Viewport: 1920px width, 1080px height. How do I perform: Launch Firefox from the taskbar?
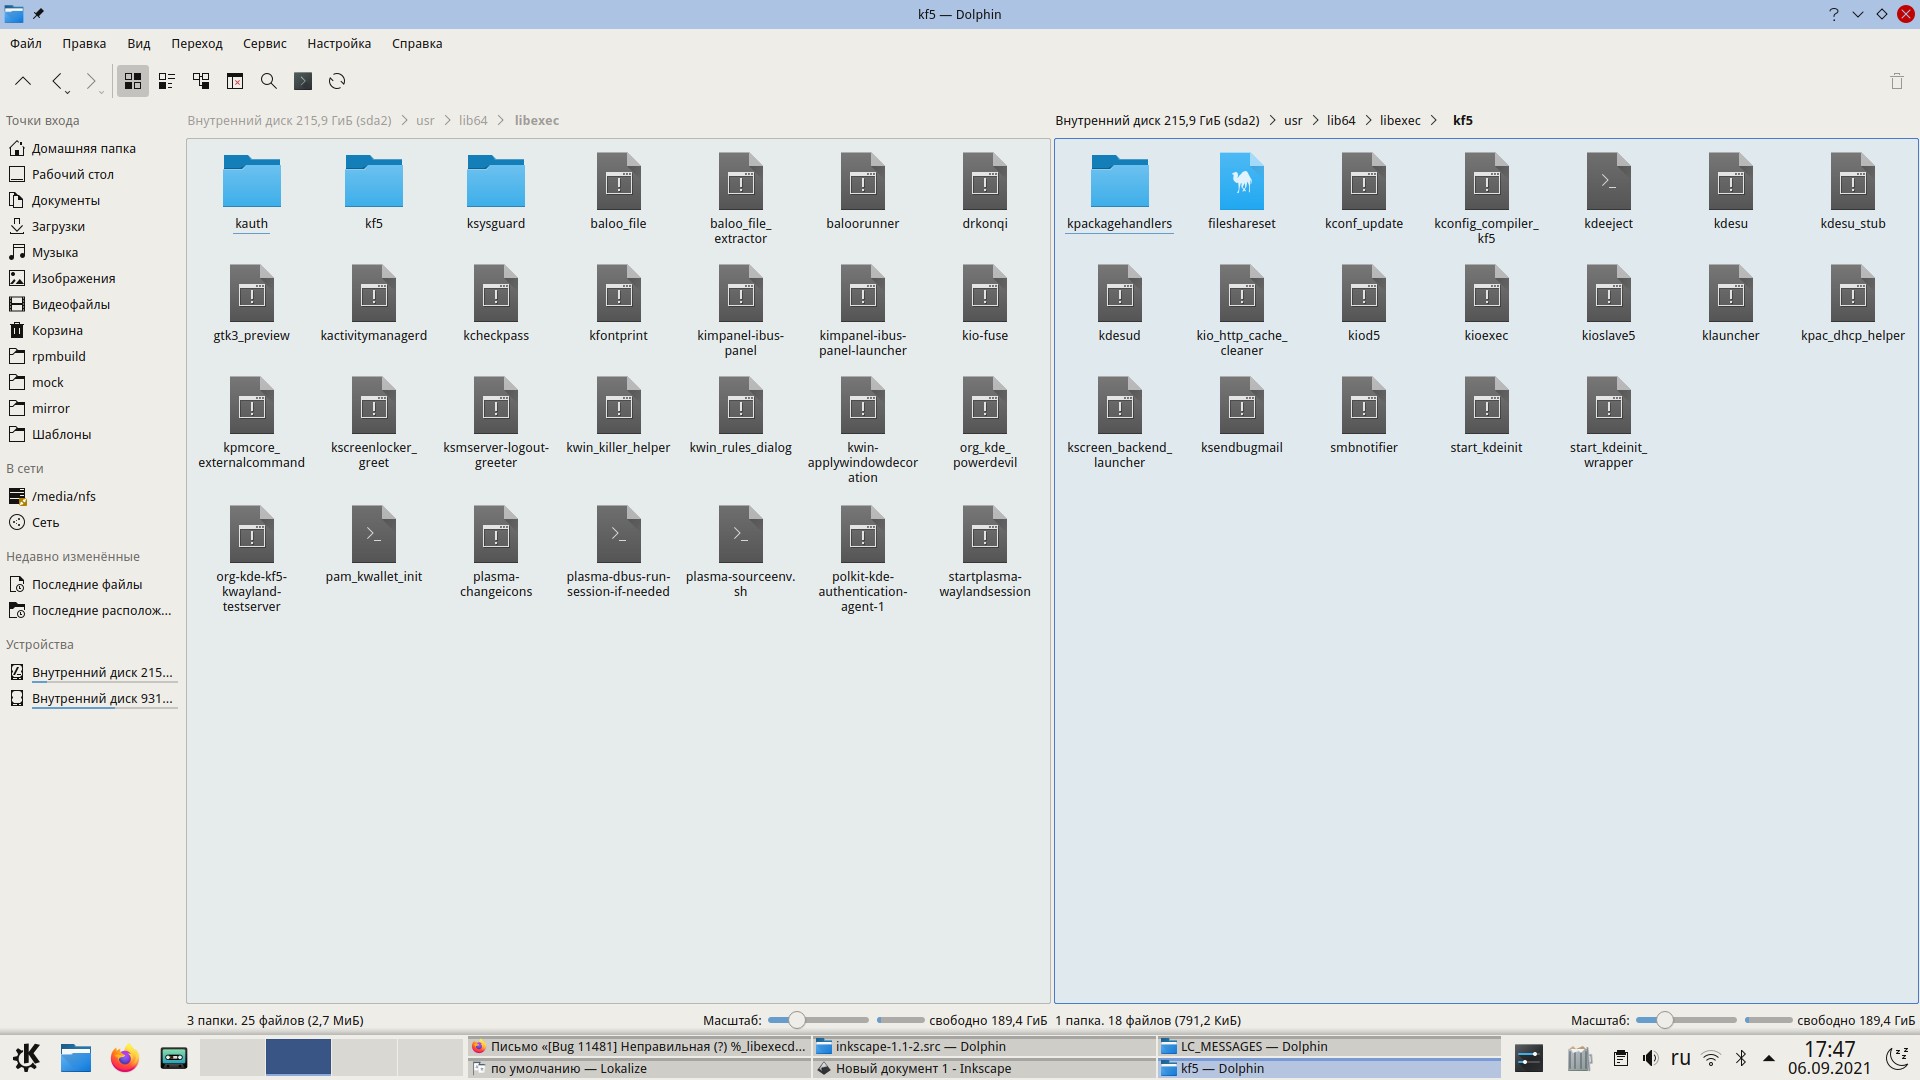[124, 1058]
